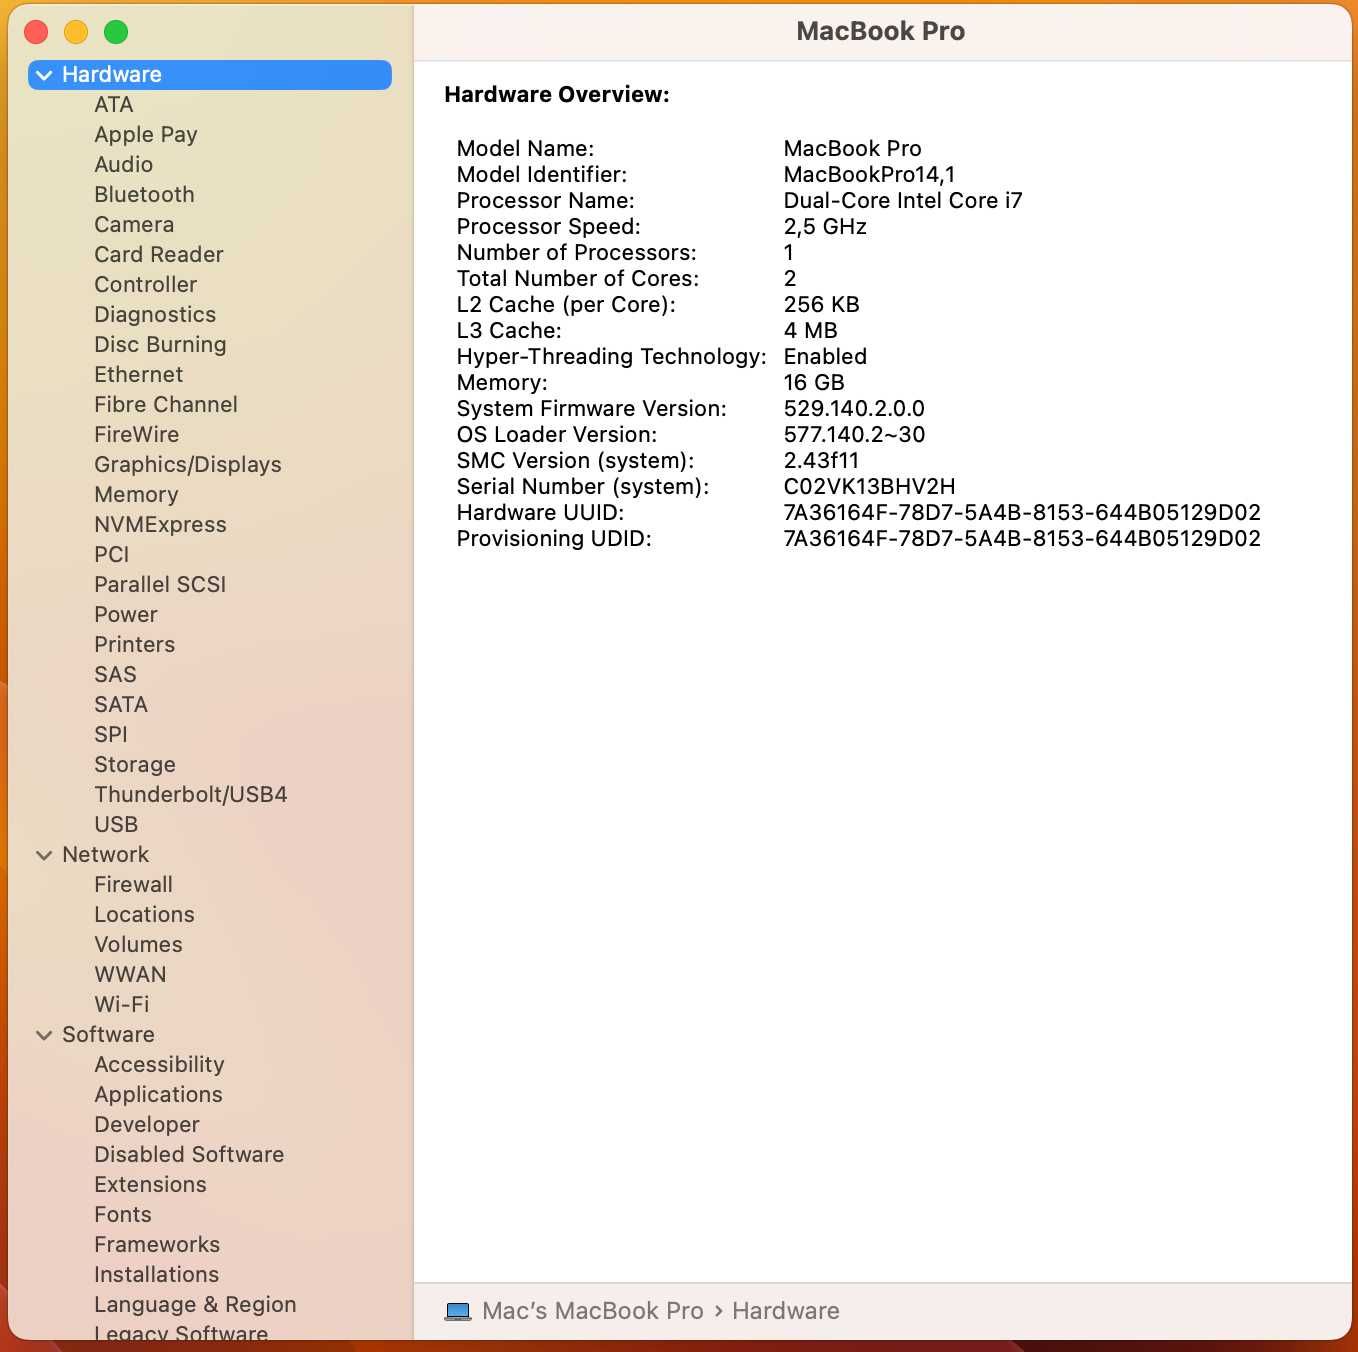Screen dimensions: 1358x1352
Task: Select Storage in sidebar
Action: coord(135,765)
